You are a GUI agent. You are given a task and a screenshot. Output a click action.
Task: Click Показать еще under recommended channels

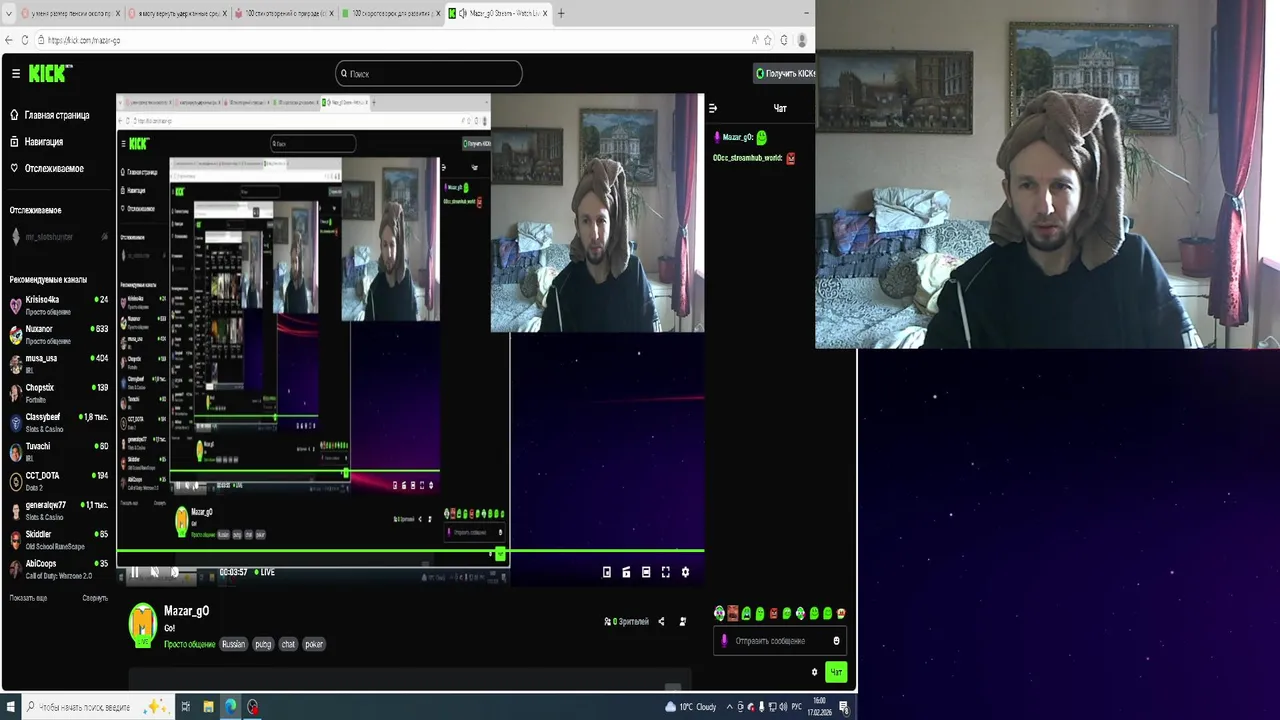coord(28,598)
